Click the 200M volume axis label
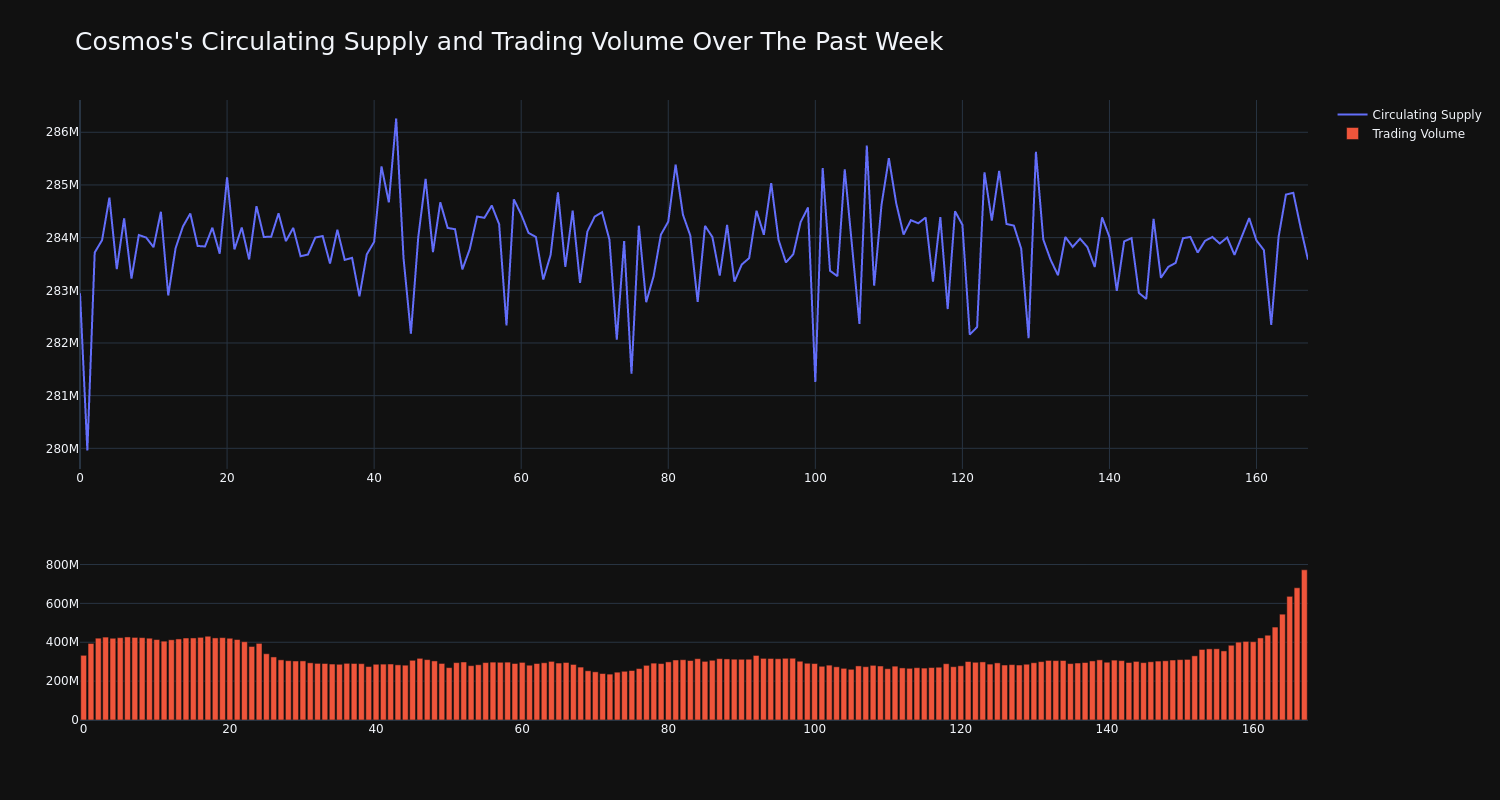The image size is (1500, 800). click(62, 681)
